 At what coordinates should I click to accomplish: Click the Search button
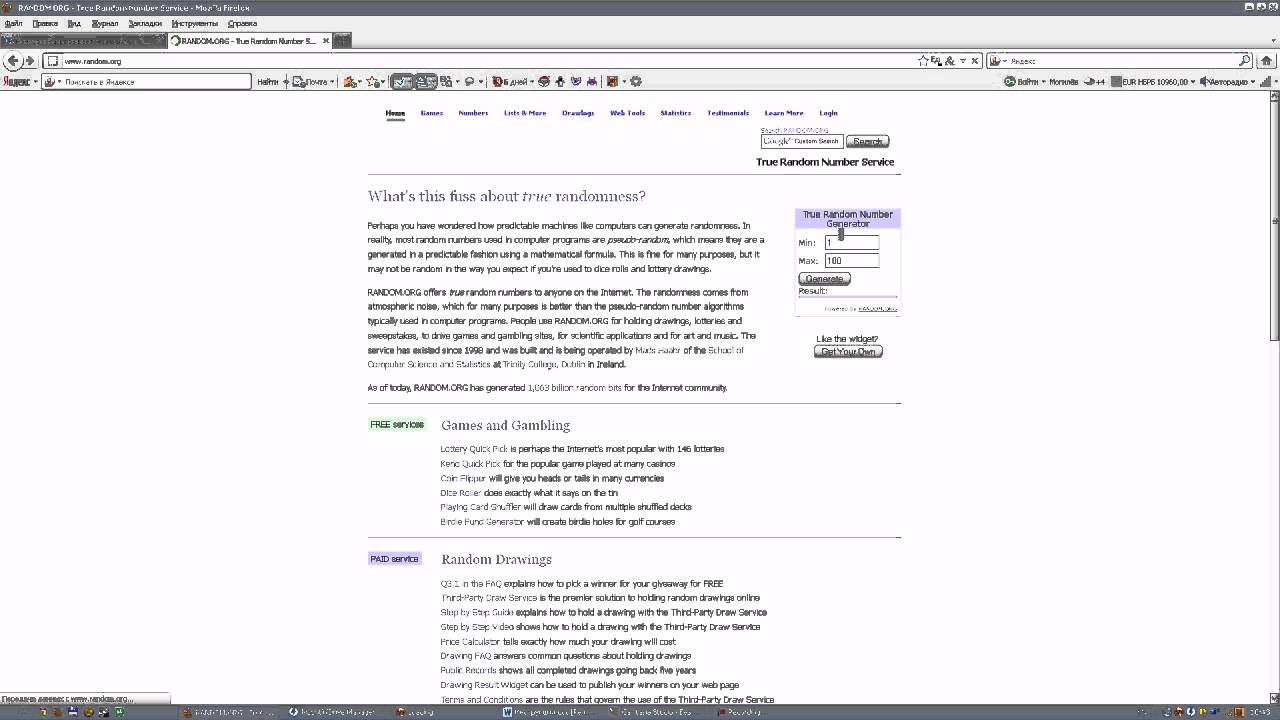pos(867,141)
